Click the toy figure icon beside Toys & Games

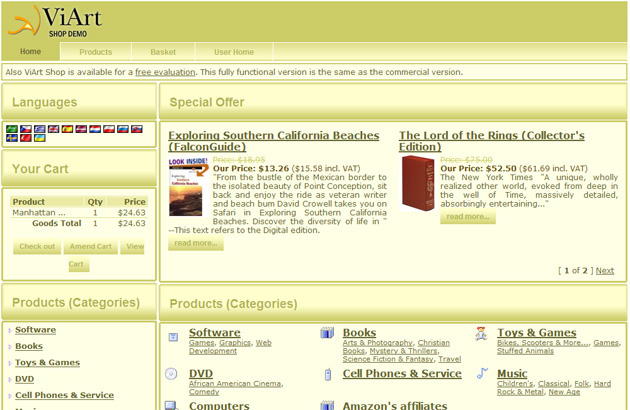pyautogui.click(x=481, y=334)
